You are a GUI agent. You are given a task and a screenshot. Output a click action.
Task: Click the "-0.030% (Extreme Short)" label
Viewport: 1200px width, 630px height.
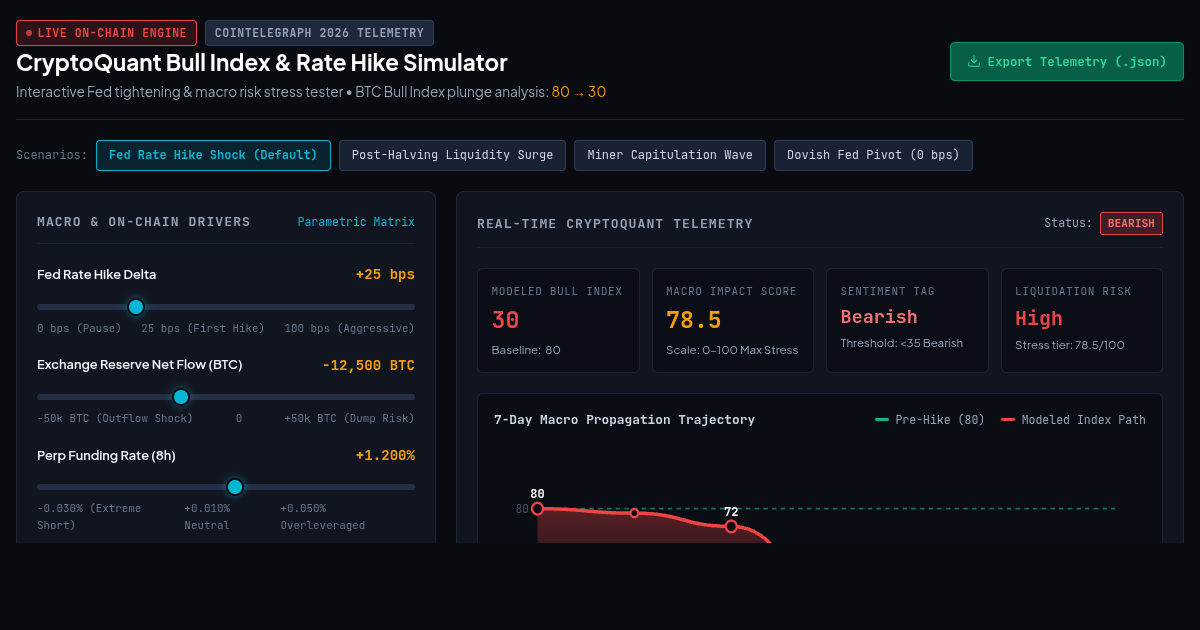(89, 517)
